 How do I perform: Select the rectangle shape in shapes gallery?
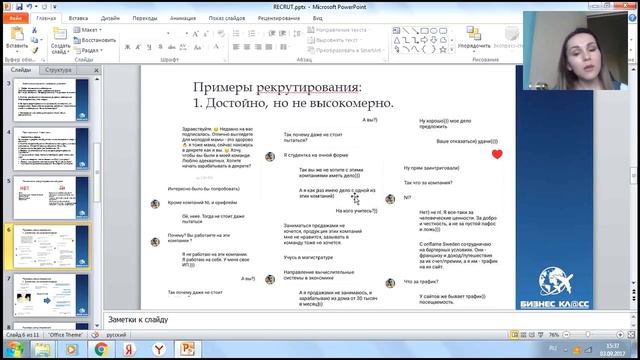click(x=424, y=31)
